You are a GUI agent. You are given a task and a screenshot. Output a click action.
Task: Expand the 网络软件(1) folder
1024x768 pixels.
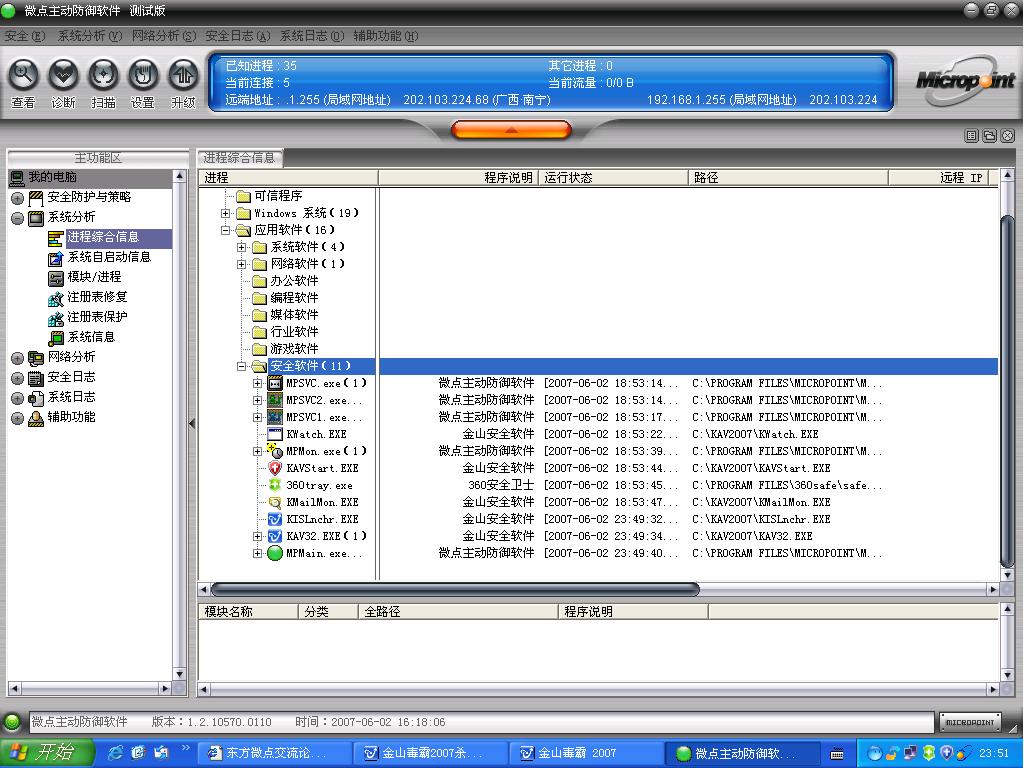pos(242,264)
